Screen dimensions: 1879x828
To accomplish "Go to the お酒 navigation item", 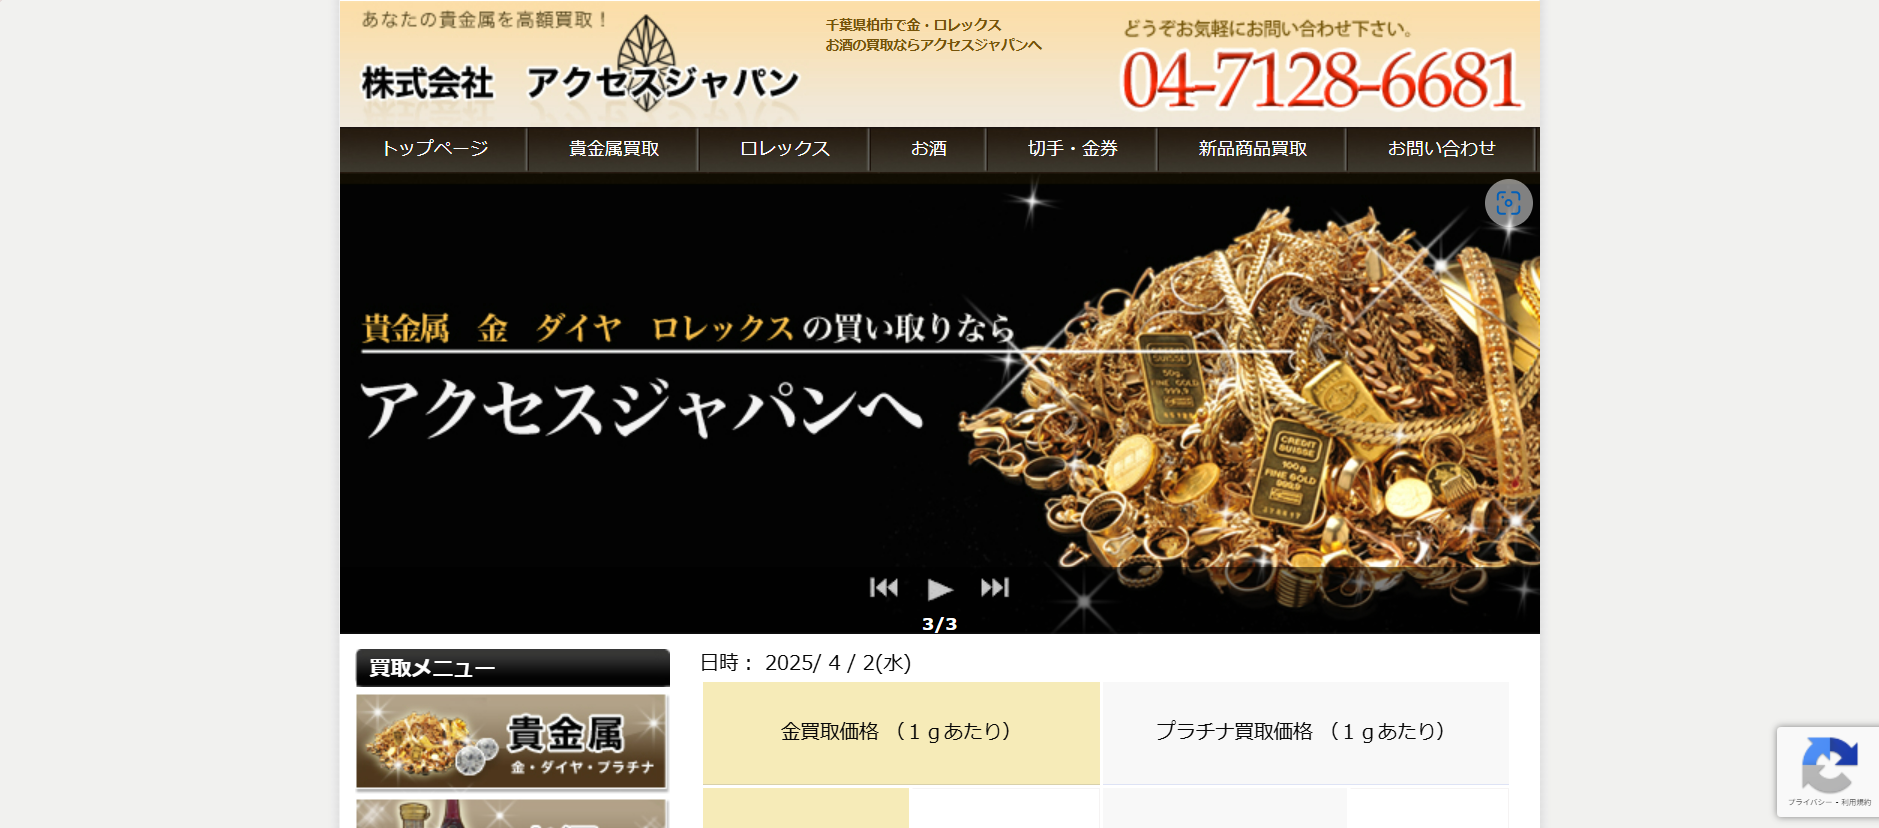I will (928, 149).
